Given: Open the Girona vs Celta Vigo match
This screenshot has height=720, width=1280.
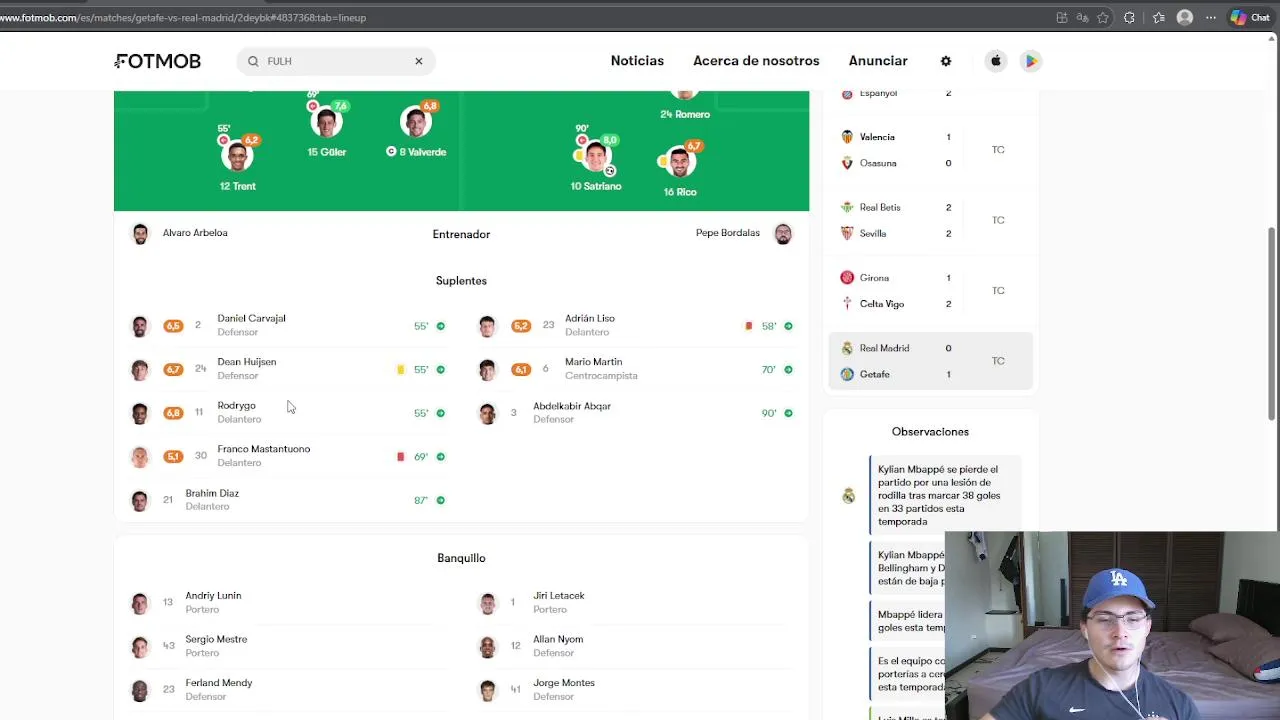Looking at the screenshot, I should coord(930,291).
